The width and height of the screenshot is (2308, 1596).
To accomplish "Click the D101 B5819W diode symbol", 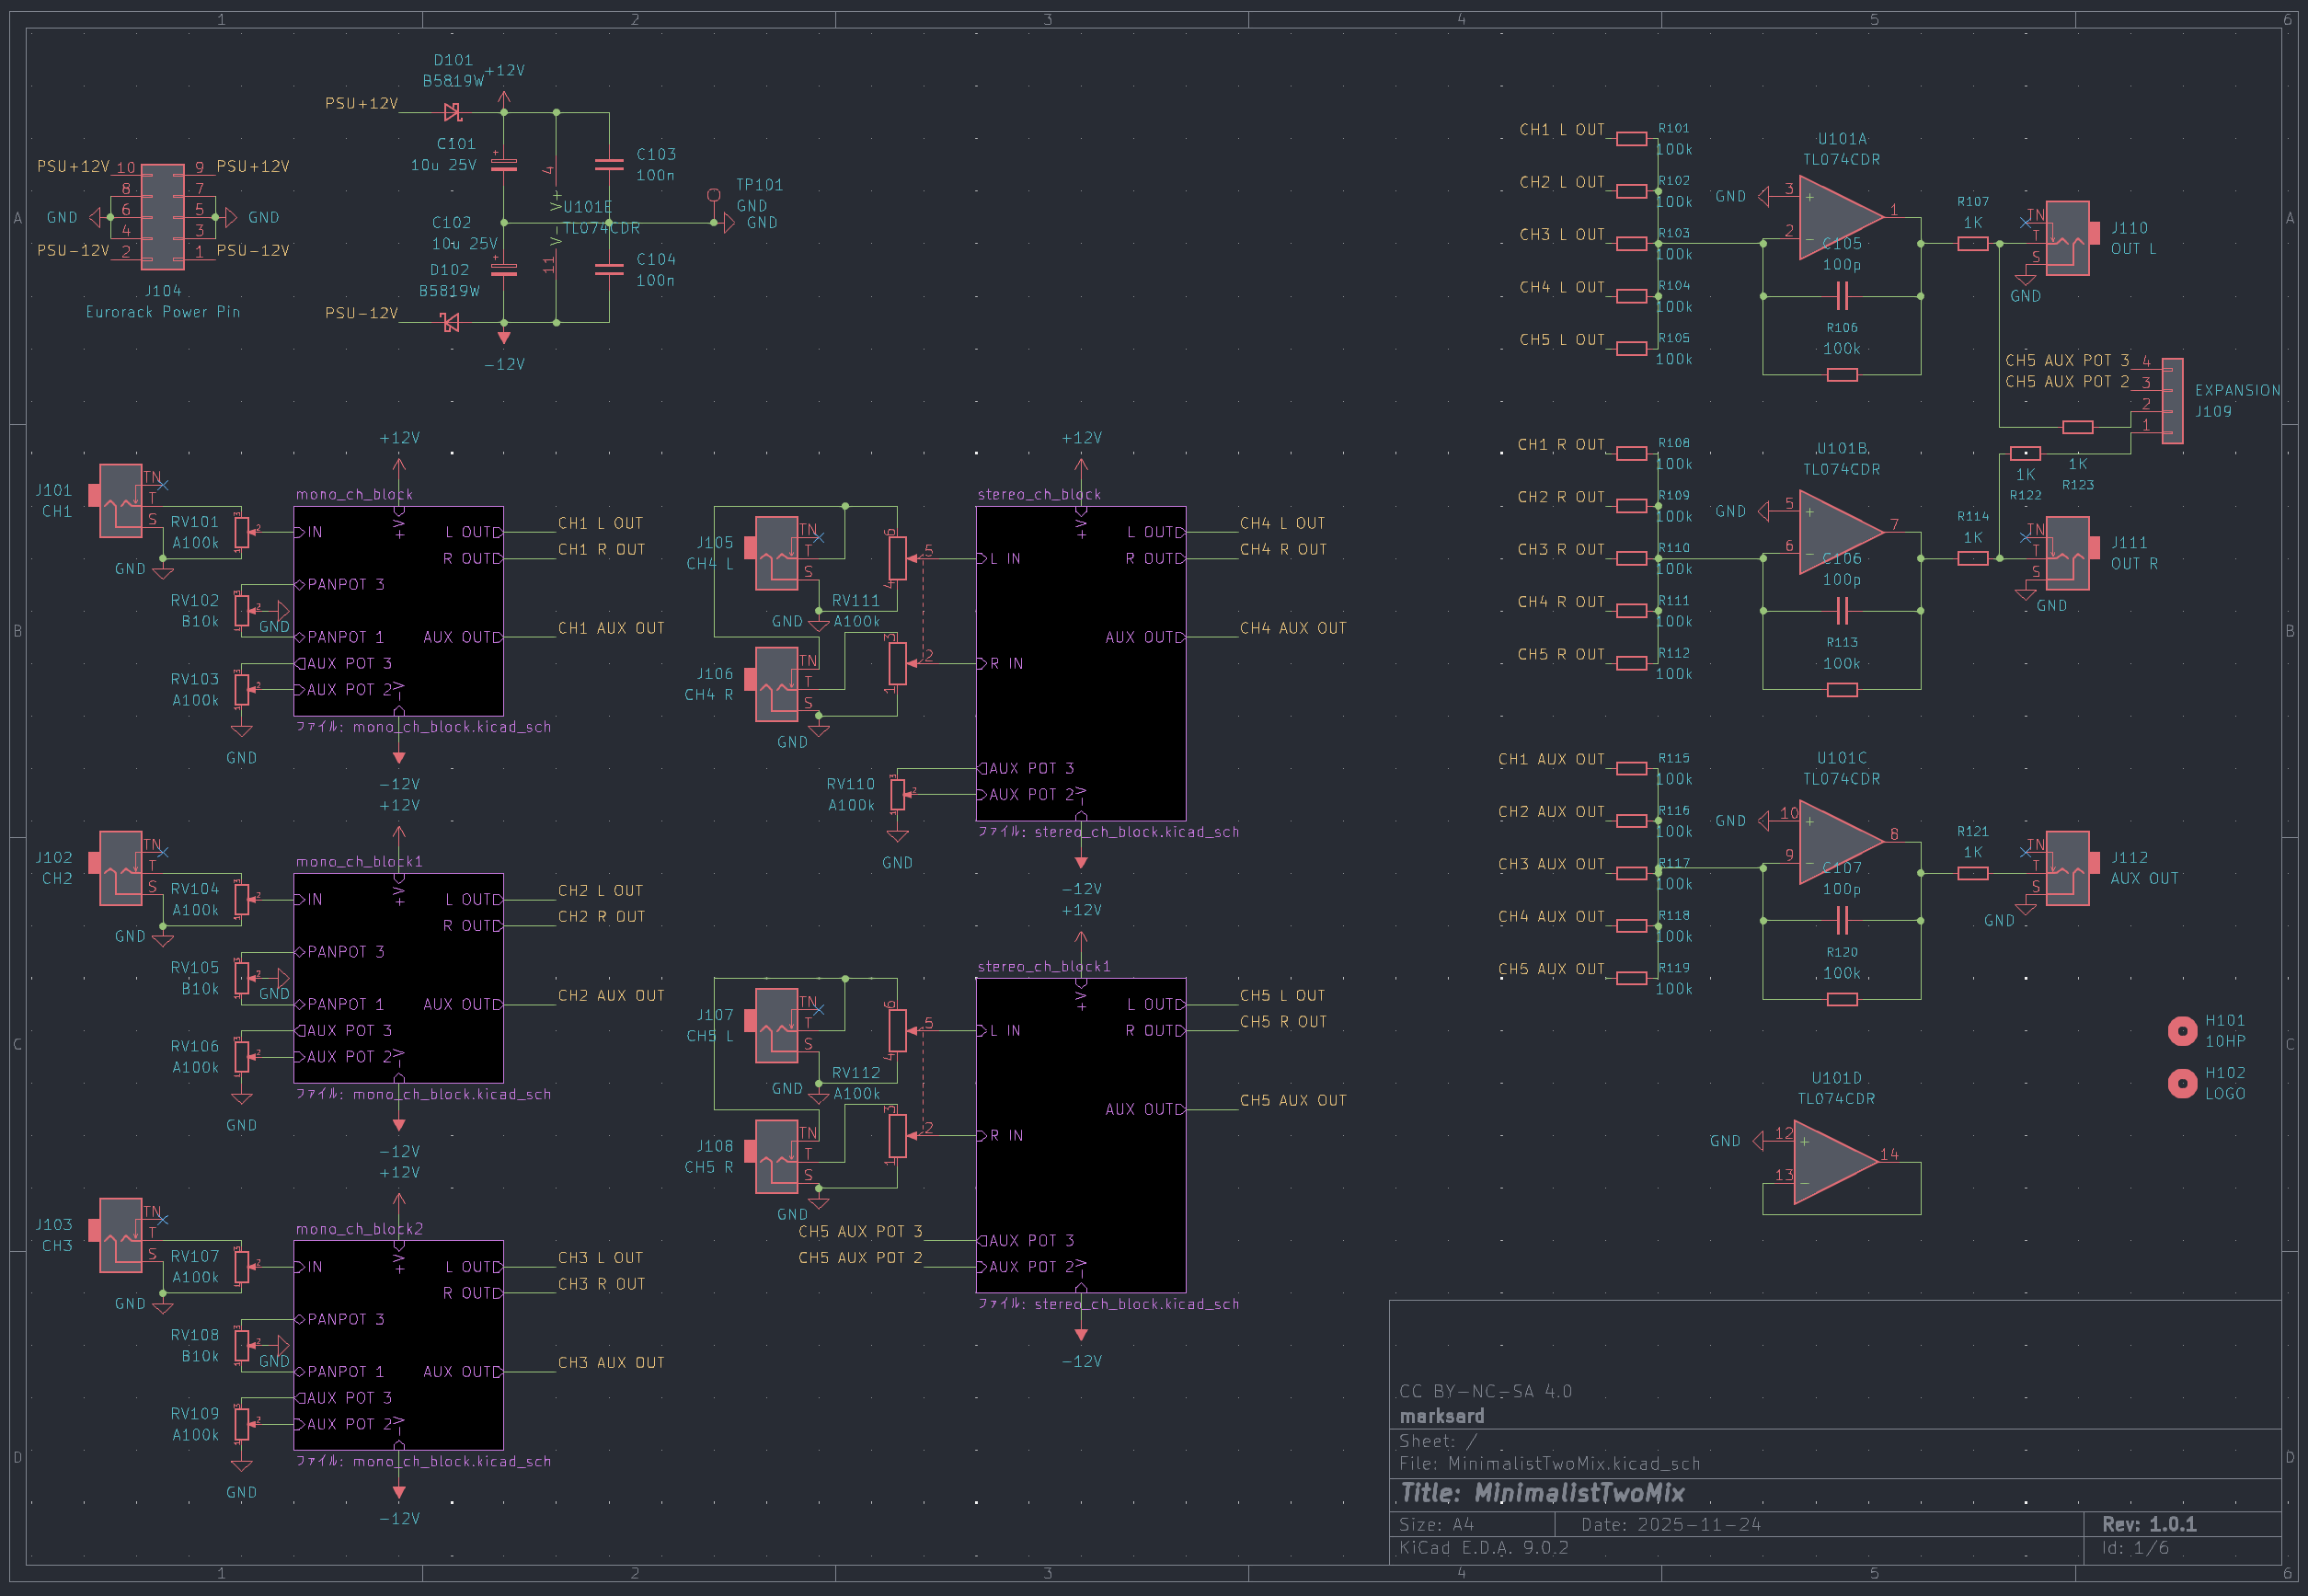I will (452, 112).
